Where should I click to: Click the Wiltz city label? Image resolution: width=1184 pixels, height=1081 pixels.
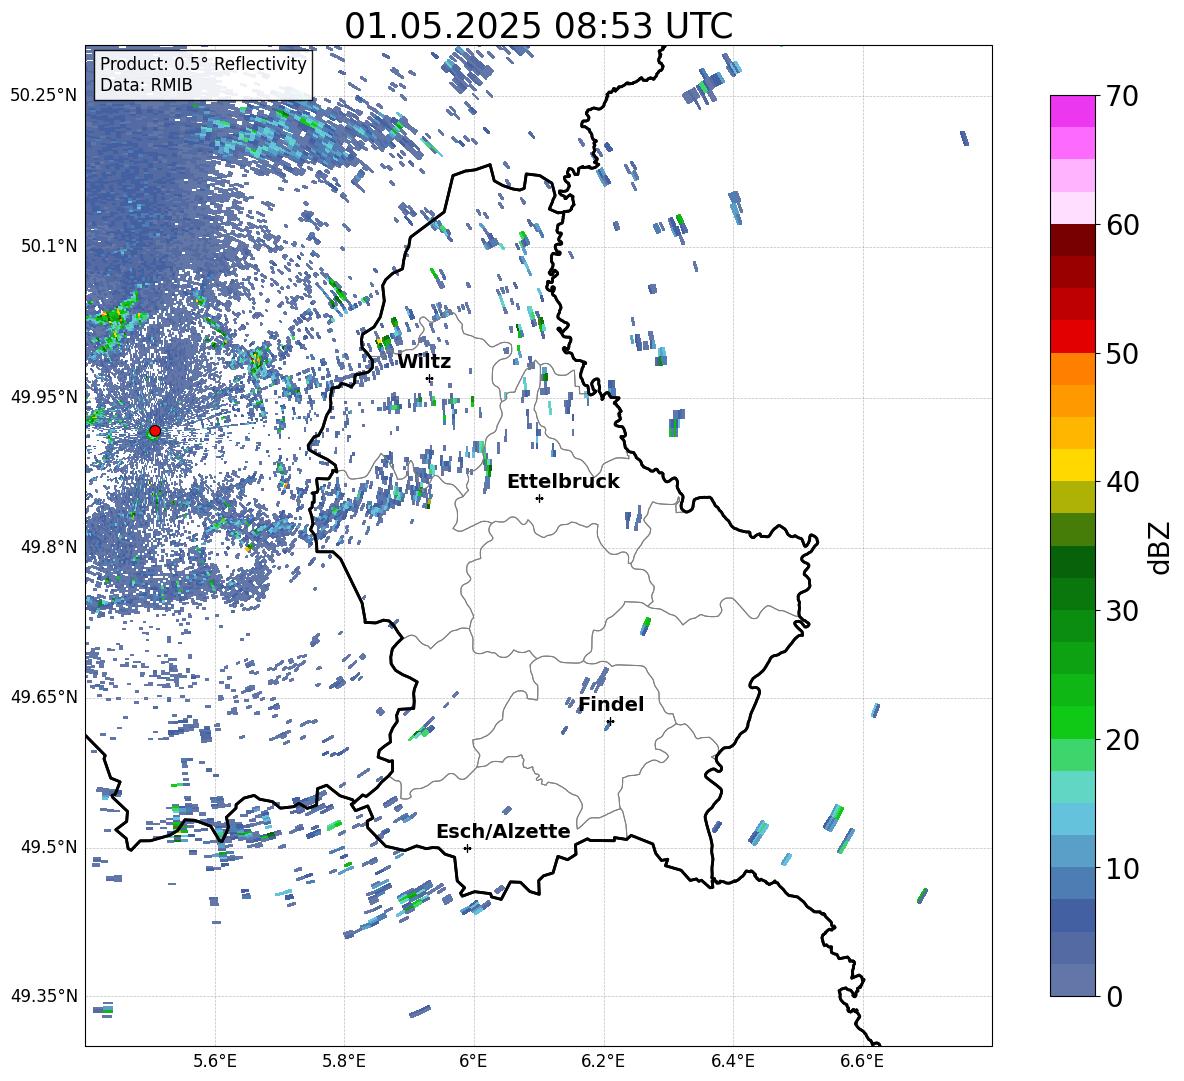[424, 362]
